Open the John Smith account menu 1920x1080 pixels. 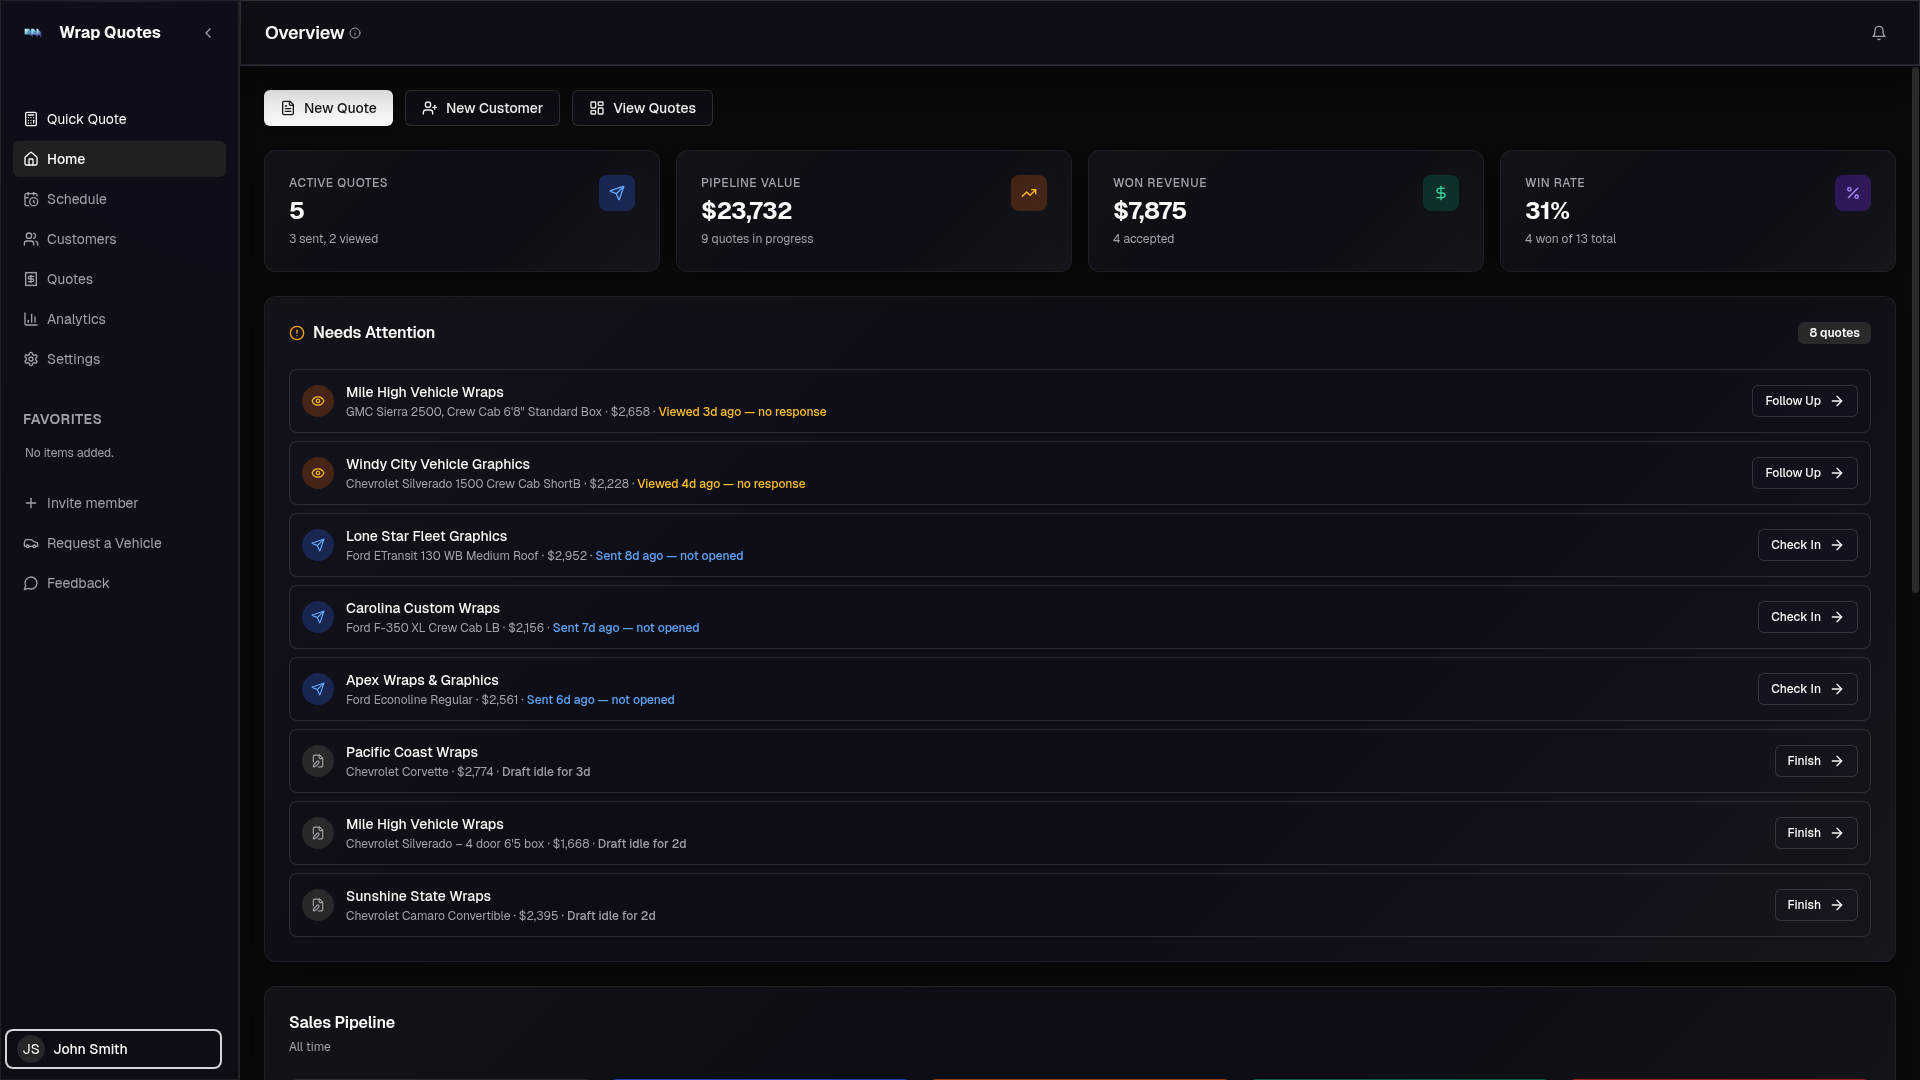[113, 1049]
